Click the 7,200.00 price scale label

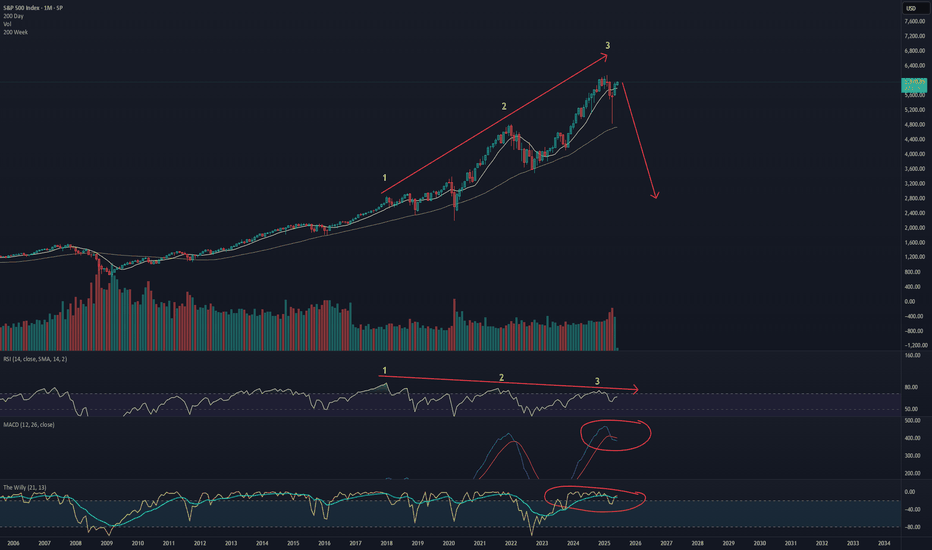915,36
